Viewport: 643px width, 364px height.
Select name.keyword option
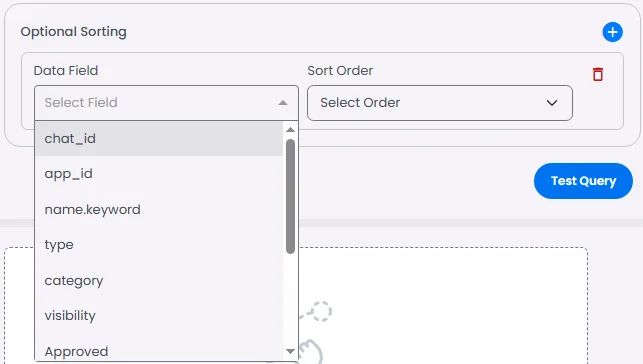pyautogui.click(x=159, y=209)
